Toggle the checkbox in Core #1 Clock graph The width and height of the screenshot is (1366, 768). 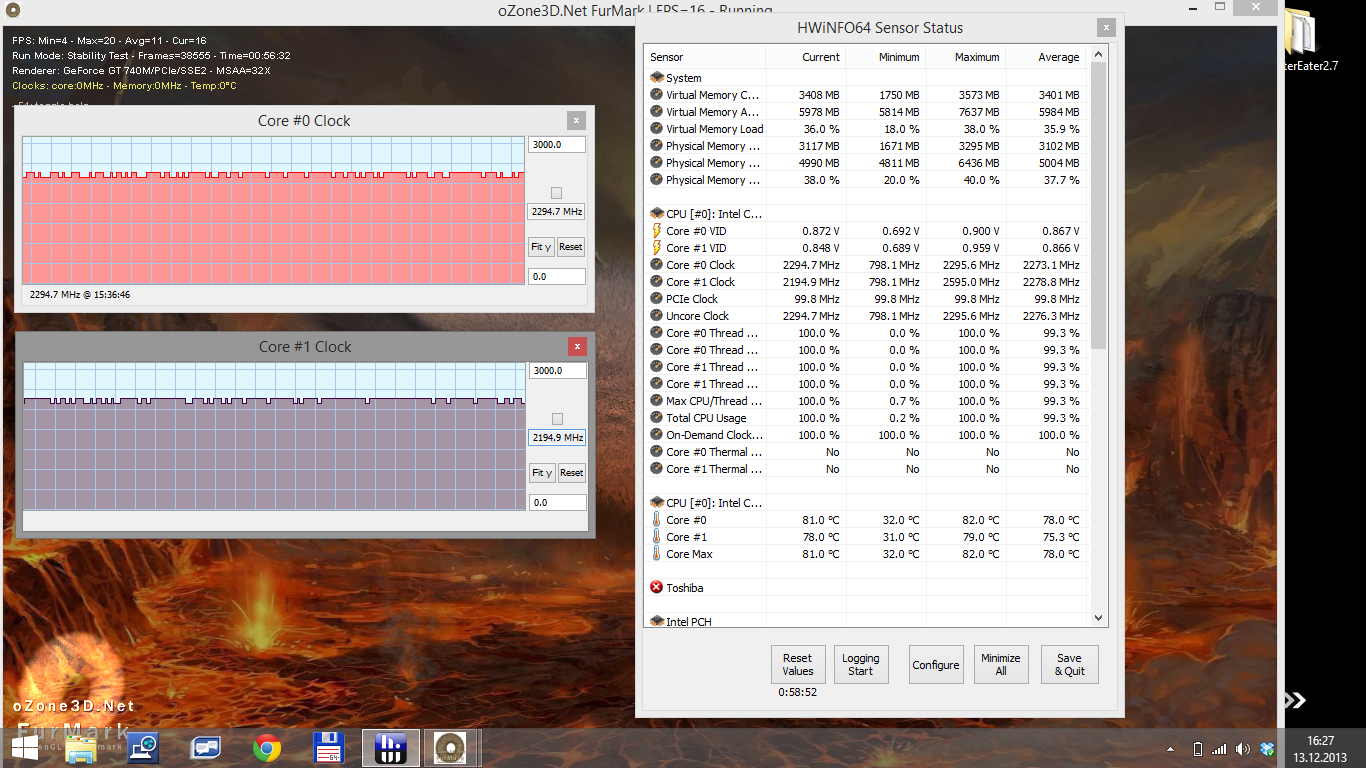[557, 419]
